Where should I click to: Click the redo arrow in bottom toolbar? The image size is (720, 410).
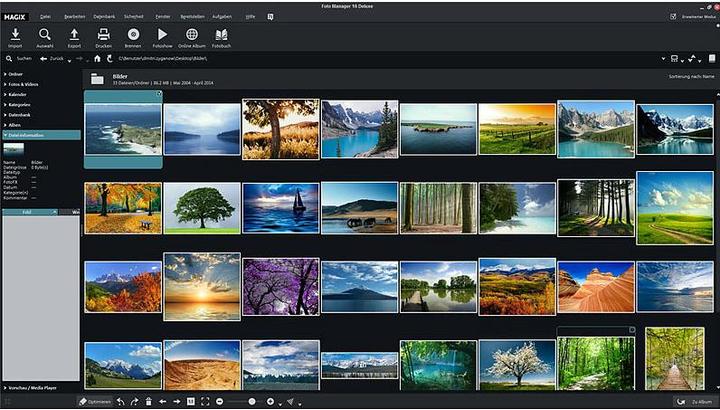point(134,402)
